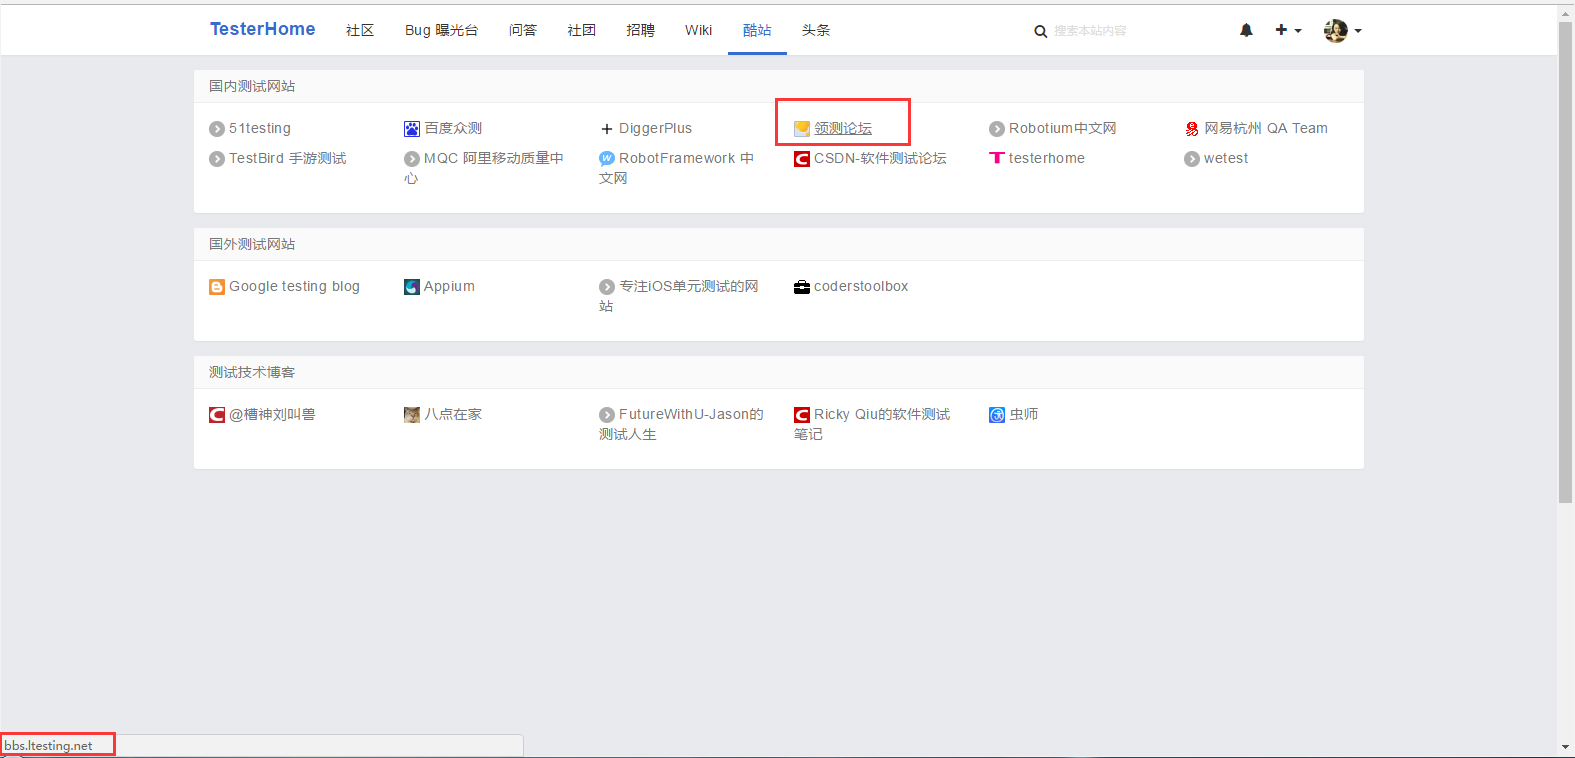Viewport: 1575px width, 758px height.
Task: Click the 百度众测 paw icon
Action: (412, 129)
